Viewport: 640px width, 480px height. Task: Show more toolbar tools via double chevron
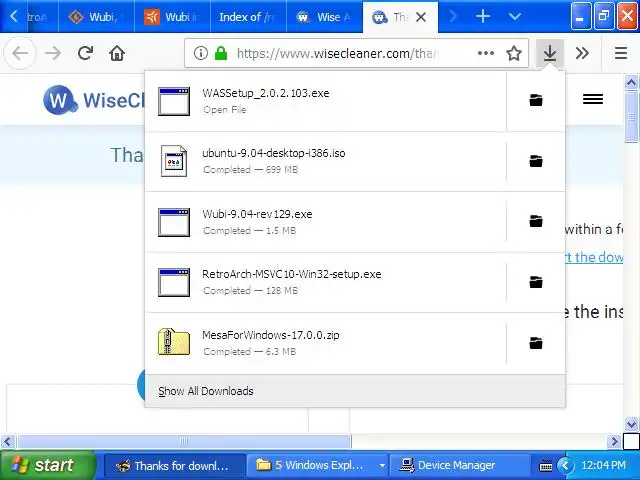point(582,53)
